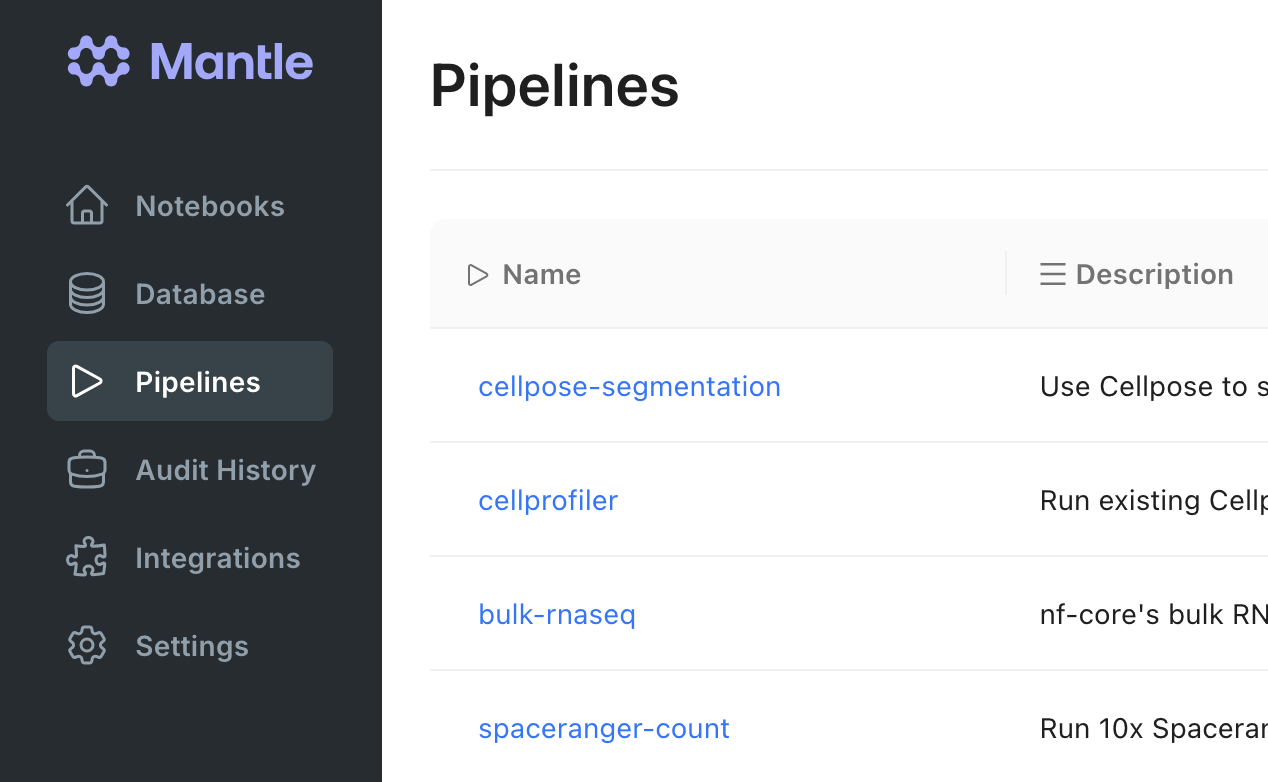Go to the Database section
The image size is (1268, 782).
pyautogui.click(x=200, y=294)
